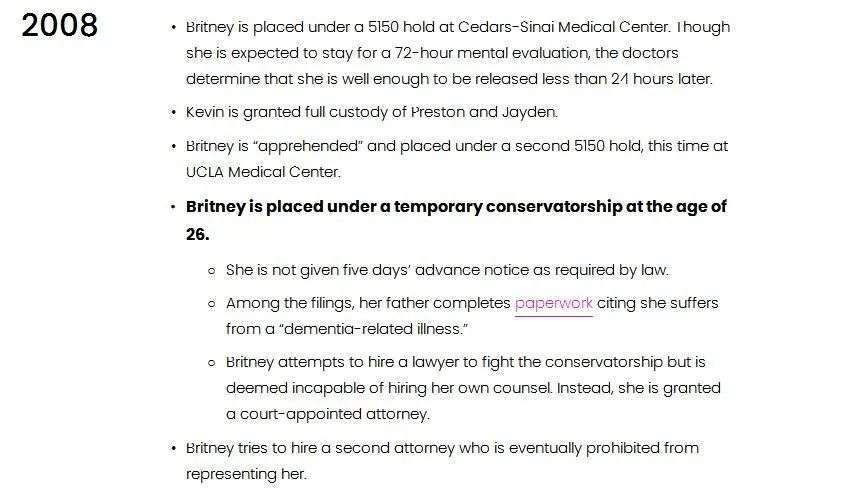Image resolution: width=846 pixels, height=492 pixels.
Task: Click the hollow bullet before "She is not given"
Action: pyautogui.click(x=211, y=270)
